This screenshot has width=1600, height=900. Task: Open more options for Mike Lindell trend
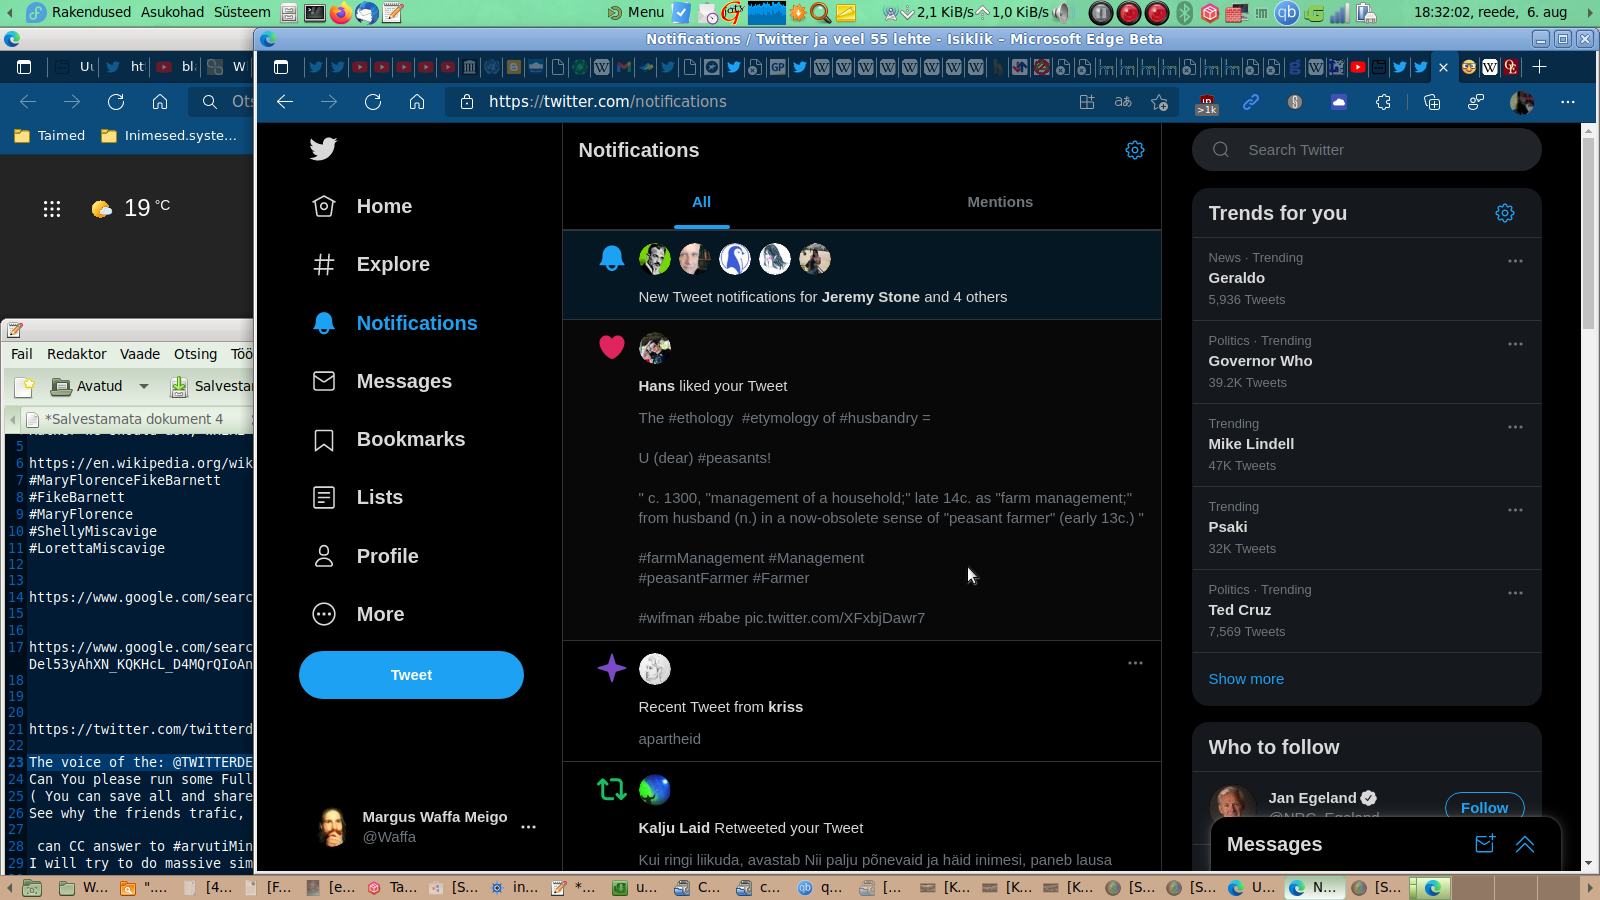tap(1516, 427)
